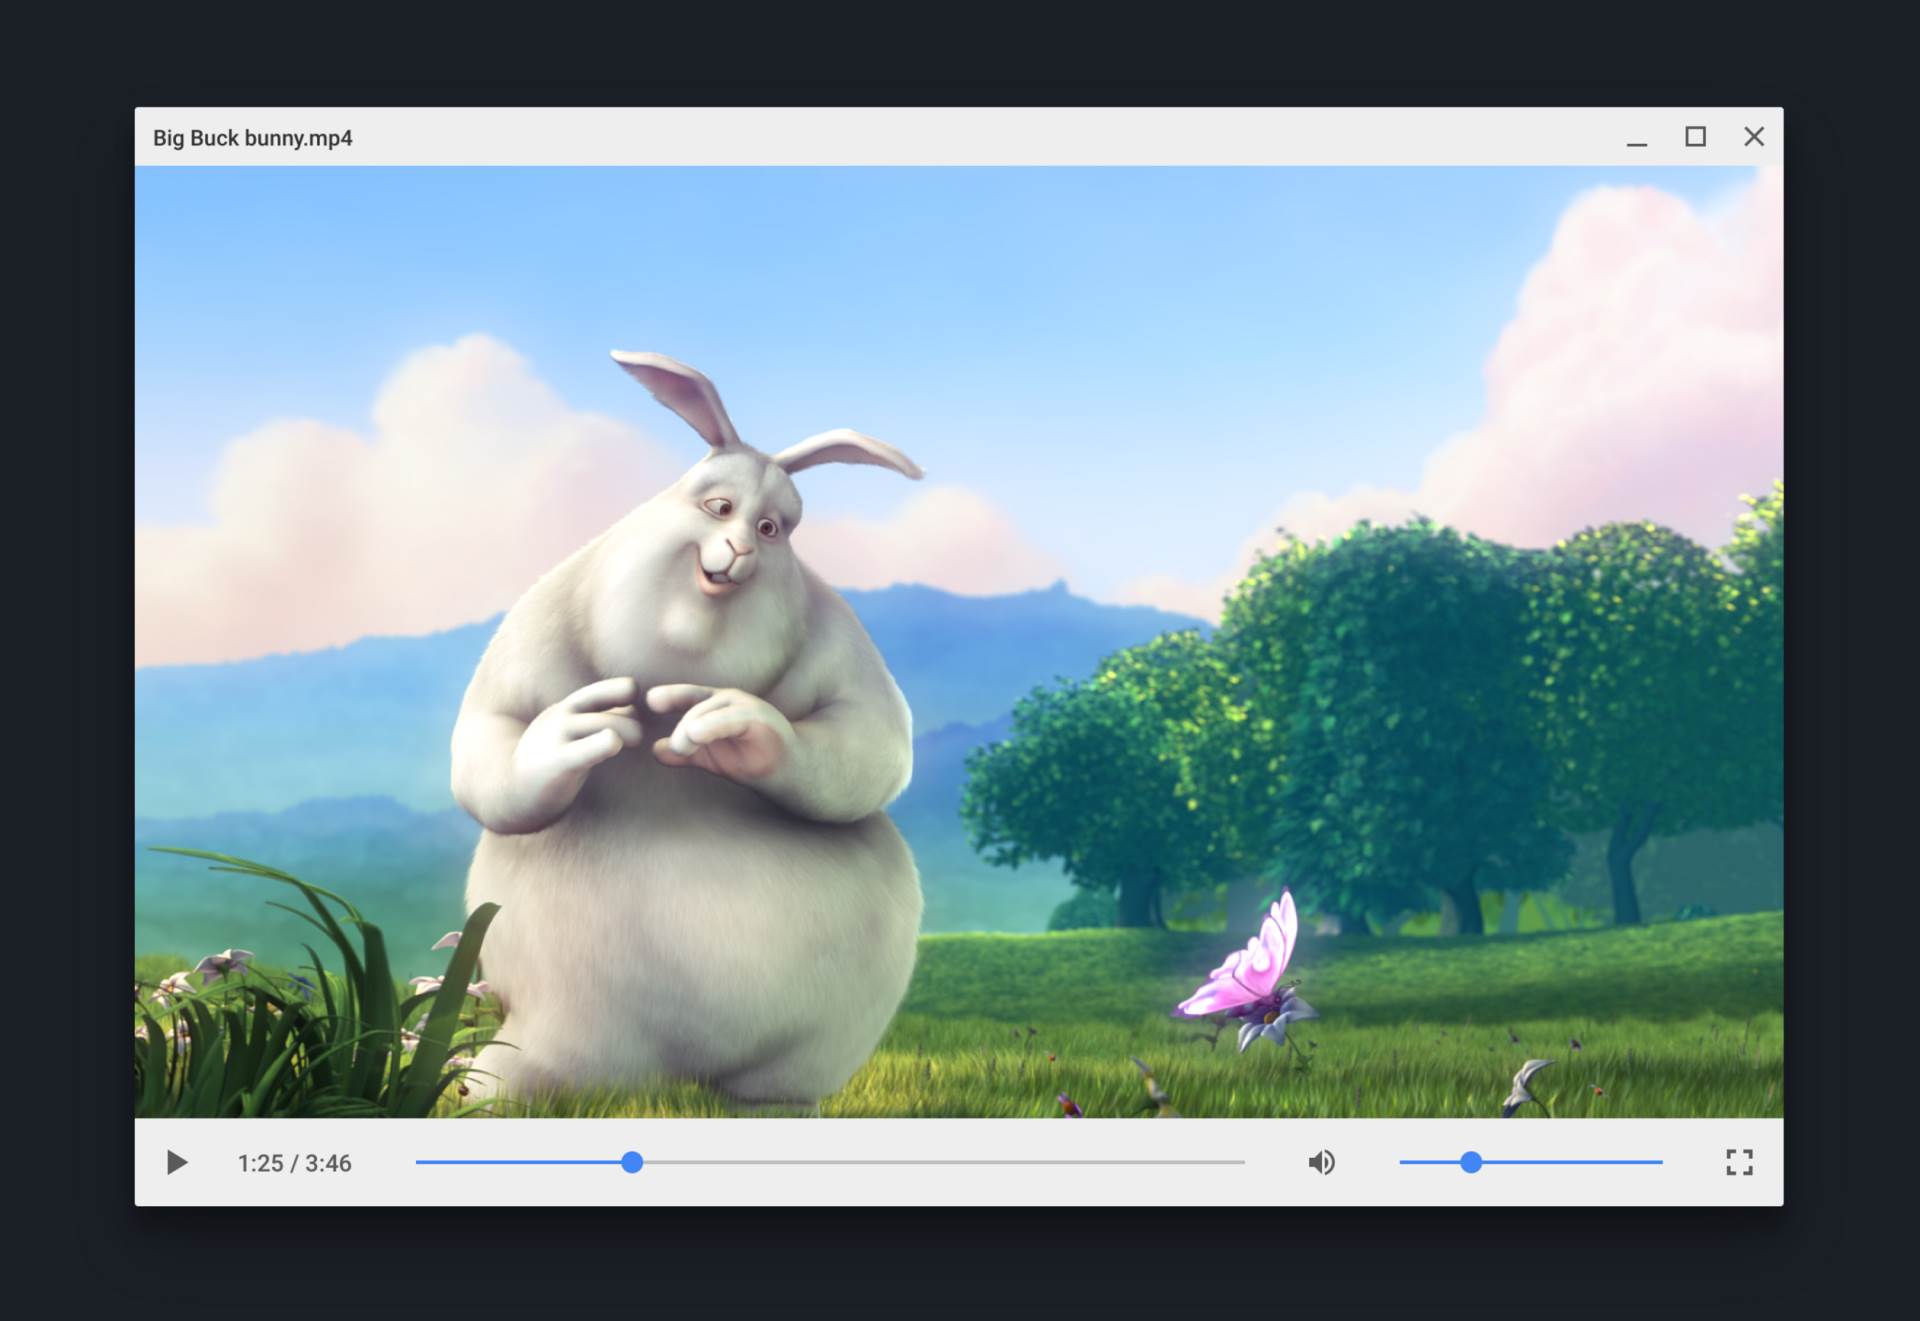Click the Big Buck bunny.mp4 title text

252,138
